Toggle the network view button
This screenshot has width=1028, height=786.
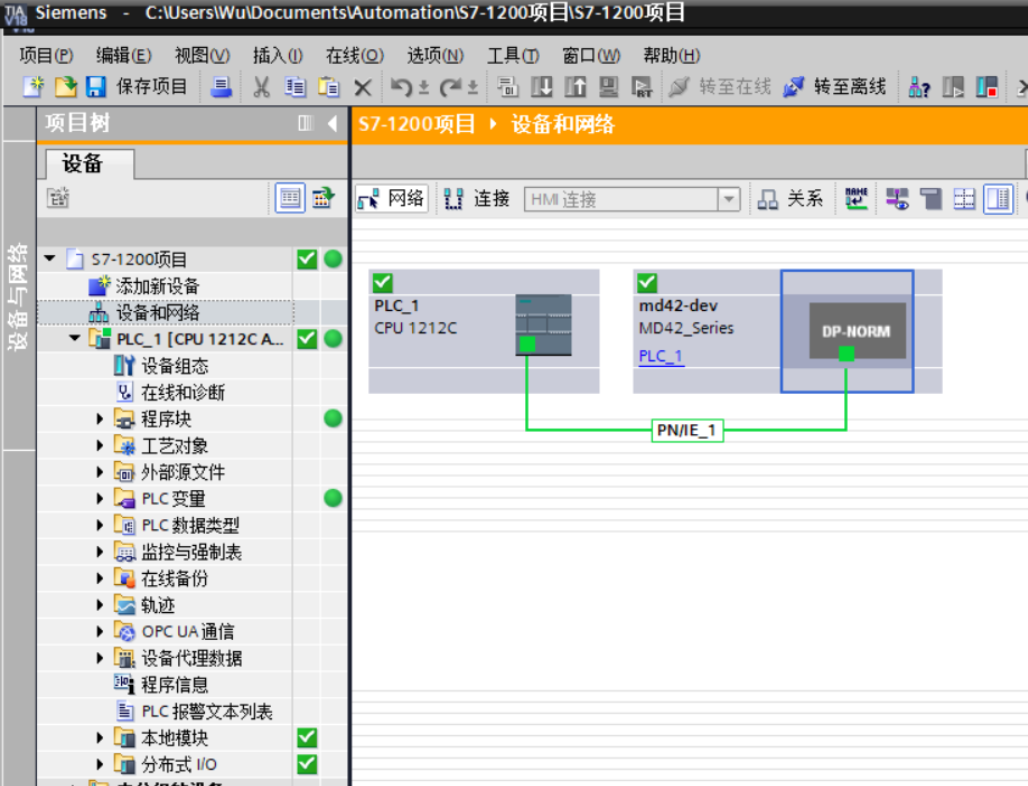pos(391,199)
